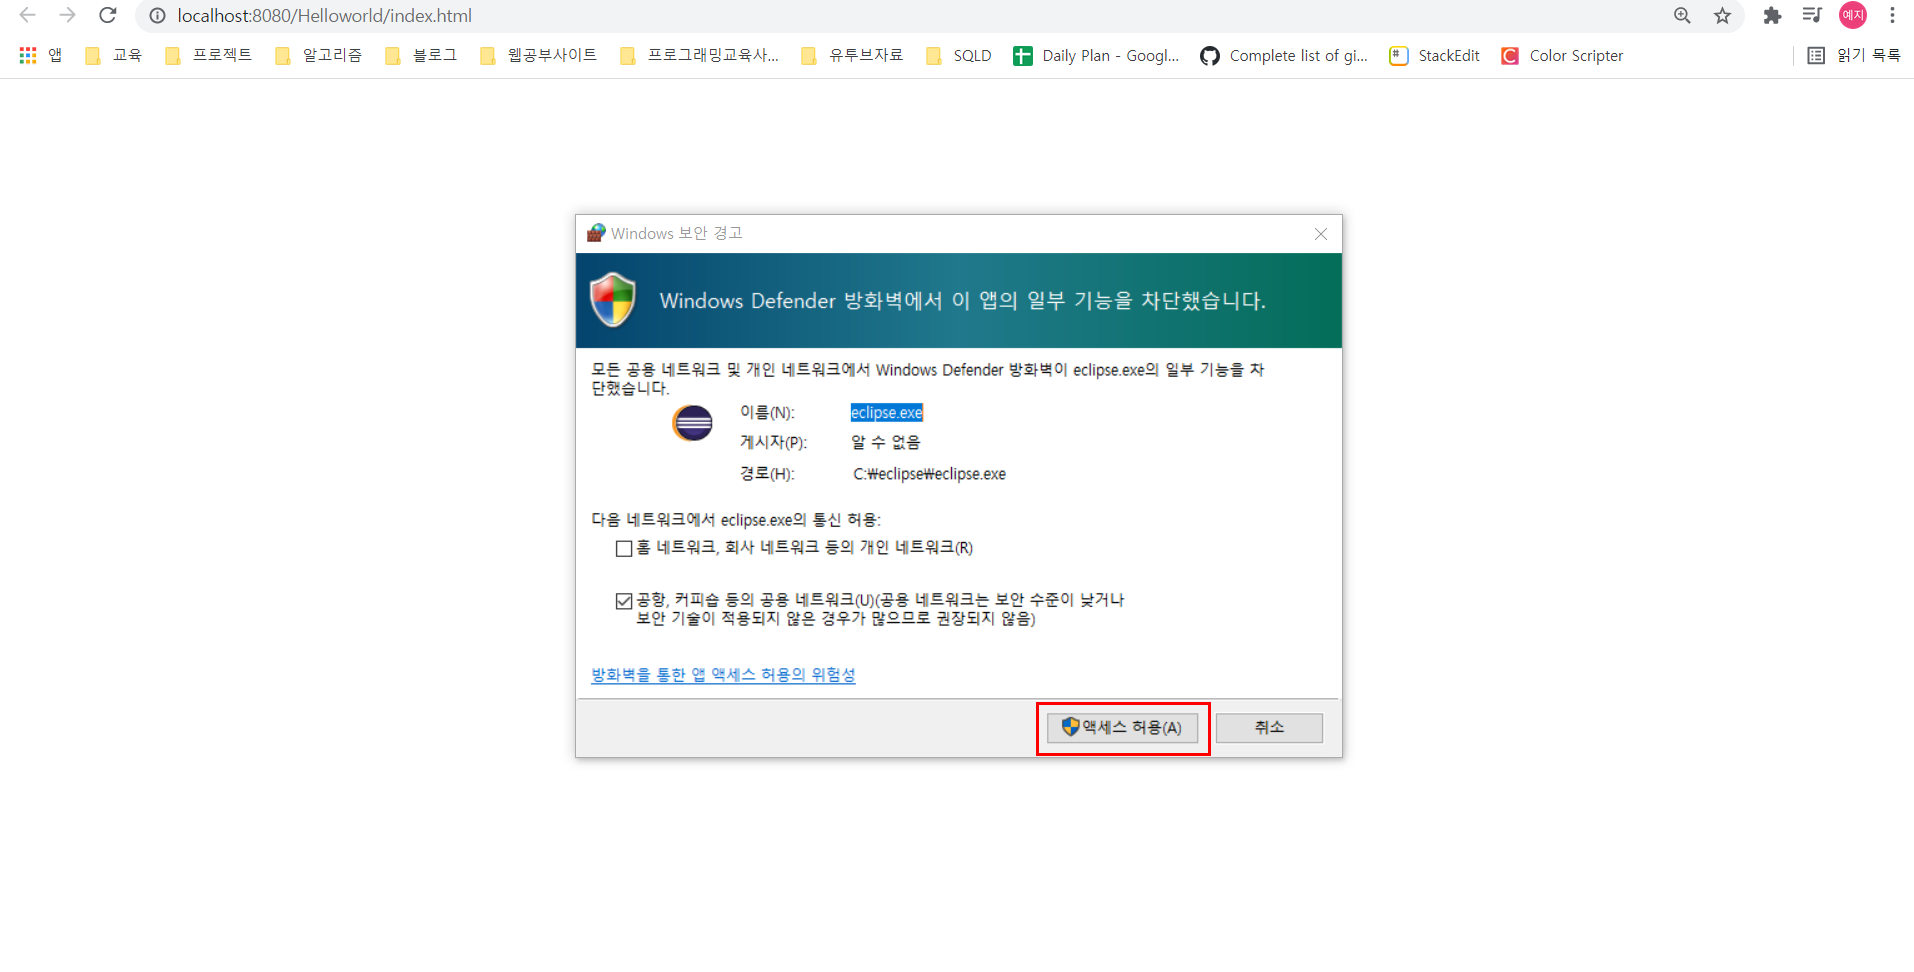
Task: Click the browser back arrow
Action: point(28,15)
